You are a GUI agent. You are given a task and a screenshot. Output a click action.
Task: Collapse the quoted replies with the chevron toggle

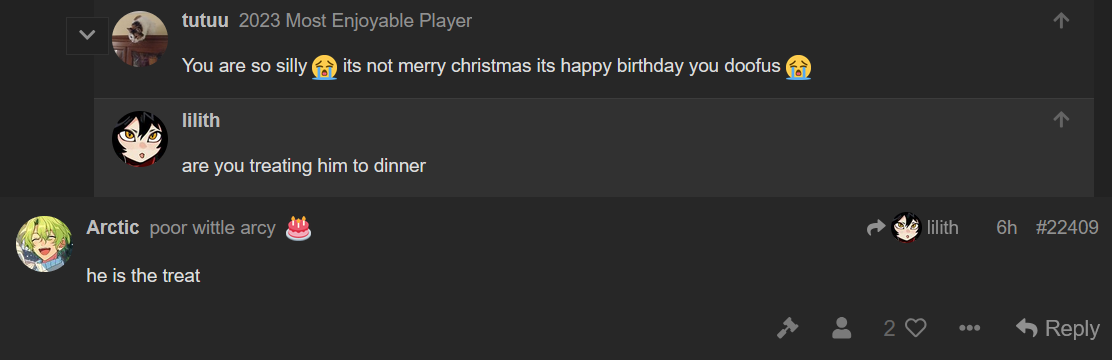click(x=87, y=35)
